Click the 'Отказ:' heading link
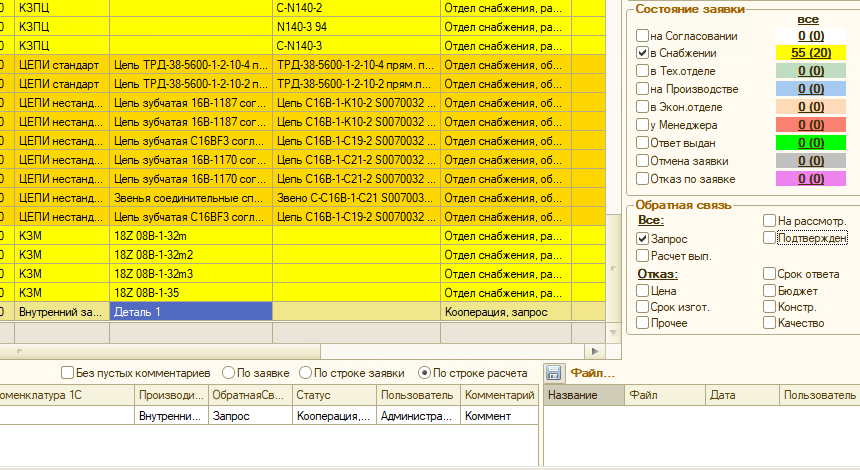Viewport: 860px width, 470px height. coord(657,274)
